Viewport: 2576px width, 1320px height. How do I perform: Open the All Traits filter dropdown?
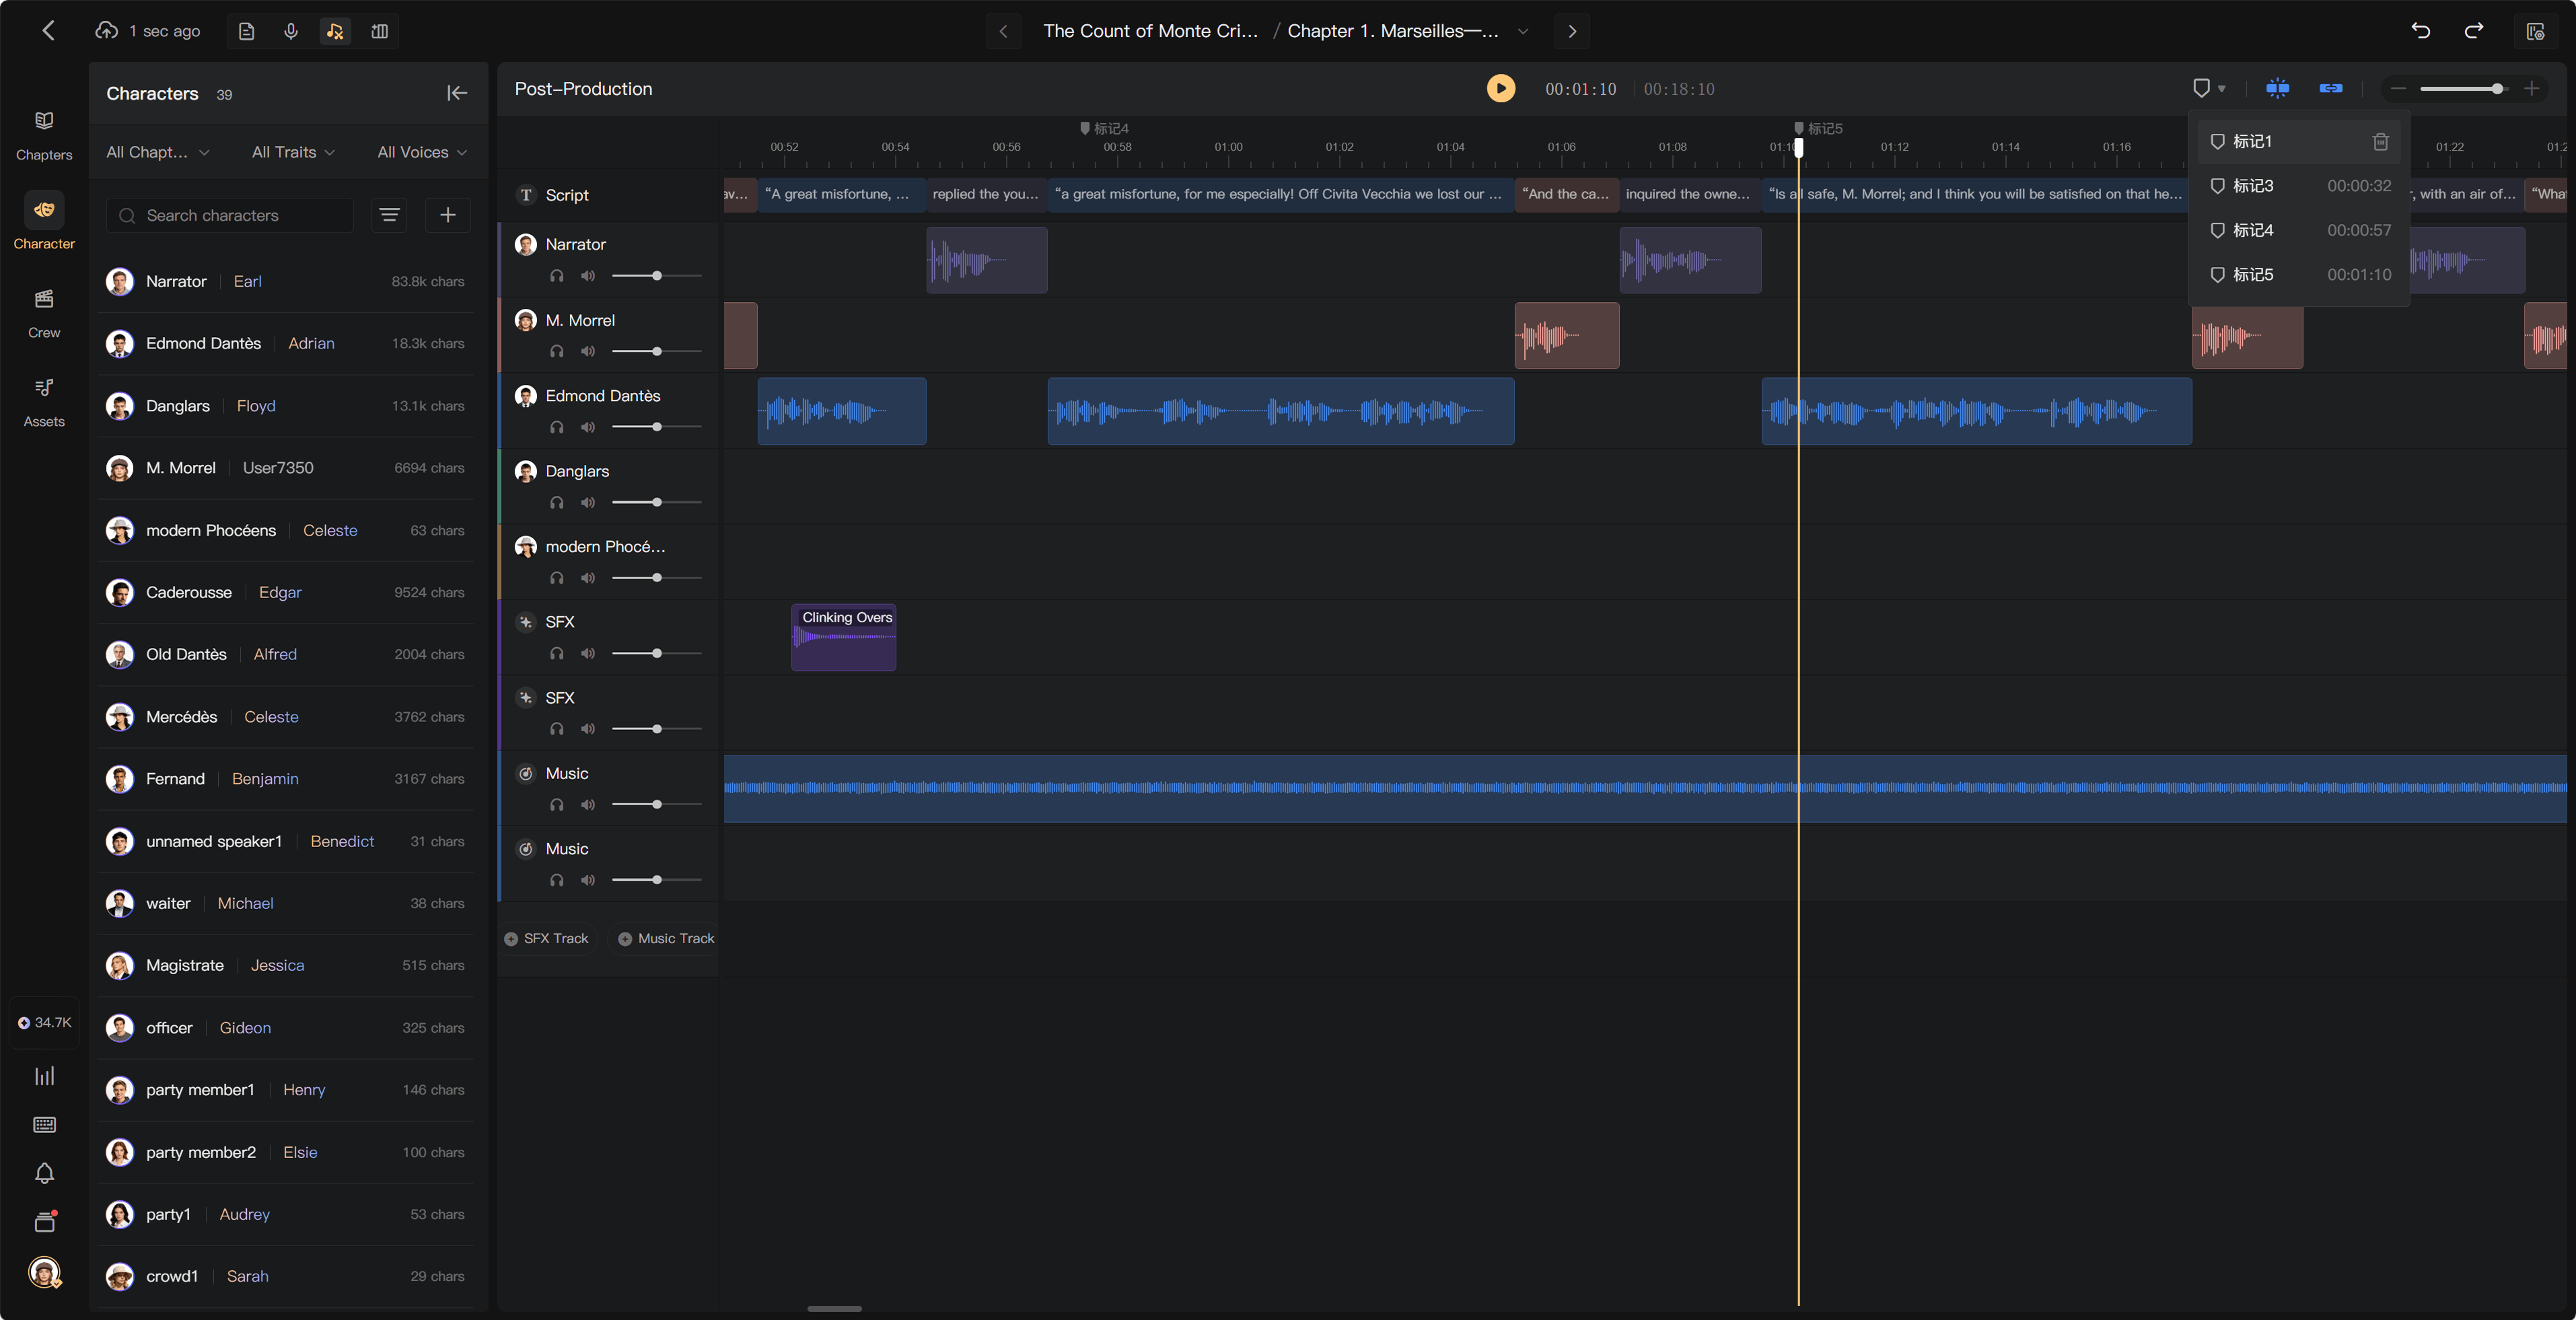[293, 152]
